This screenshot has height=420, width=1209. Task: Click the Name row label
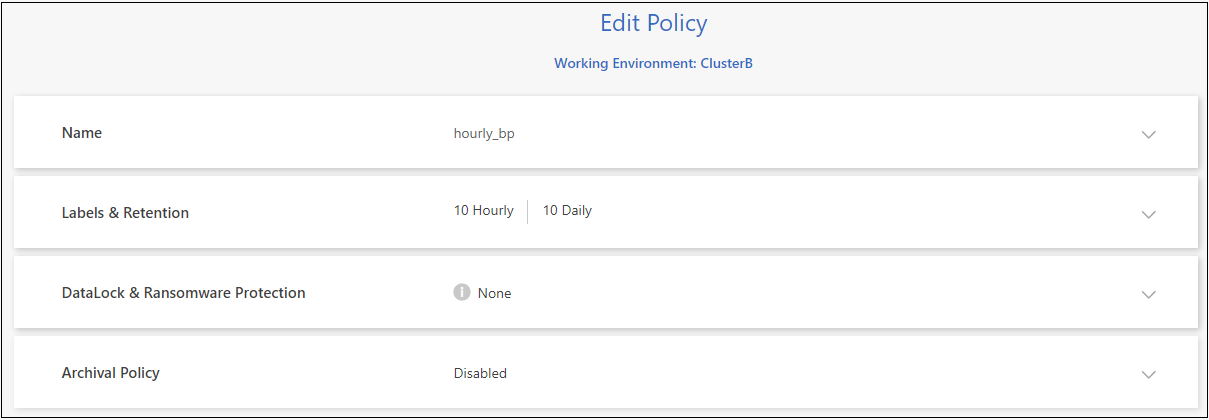pyautogui.click(x=82, y=133)
